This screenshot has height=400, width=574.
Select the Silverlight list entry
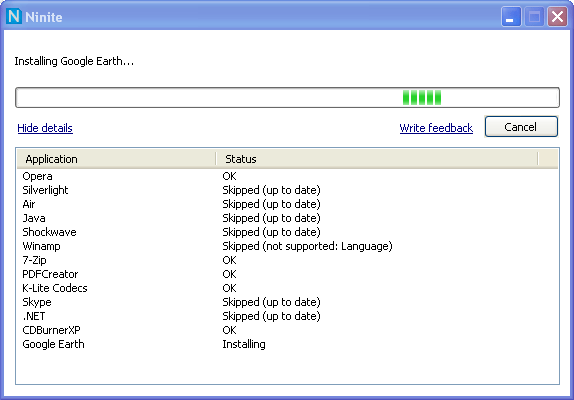(x=287, y=190)
